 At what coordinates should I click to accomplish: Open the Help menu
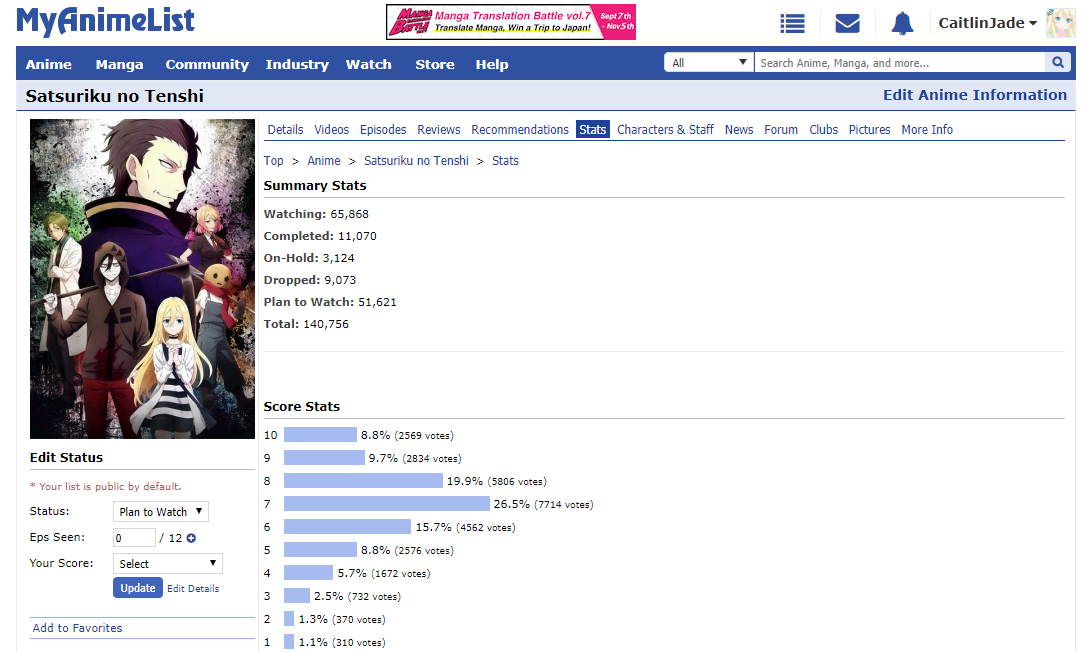492,64
